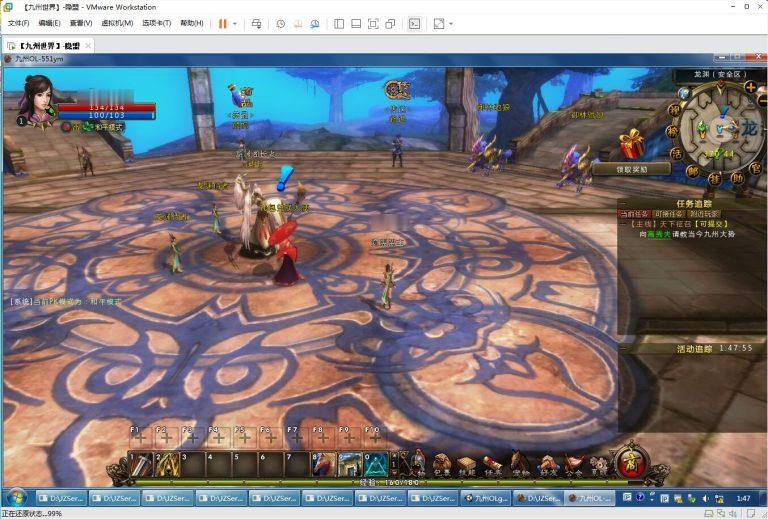Viewport: 768px width, 519px height.
Task: Click the 官 minimap ring button
Action: point(757,168)
